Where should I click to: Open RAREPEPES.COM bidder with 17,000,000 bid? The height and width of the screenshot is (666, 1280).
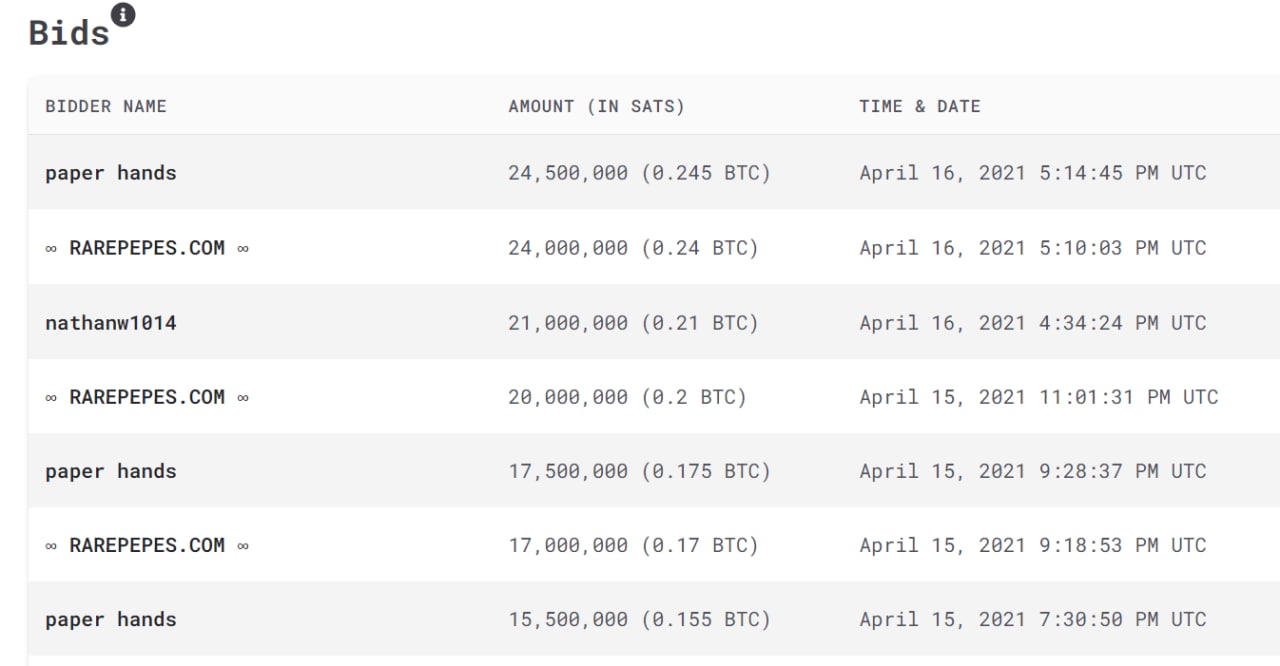tap(147, 545)
